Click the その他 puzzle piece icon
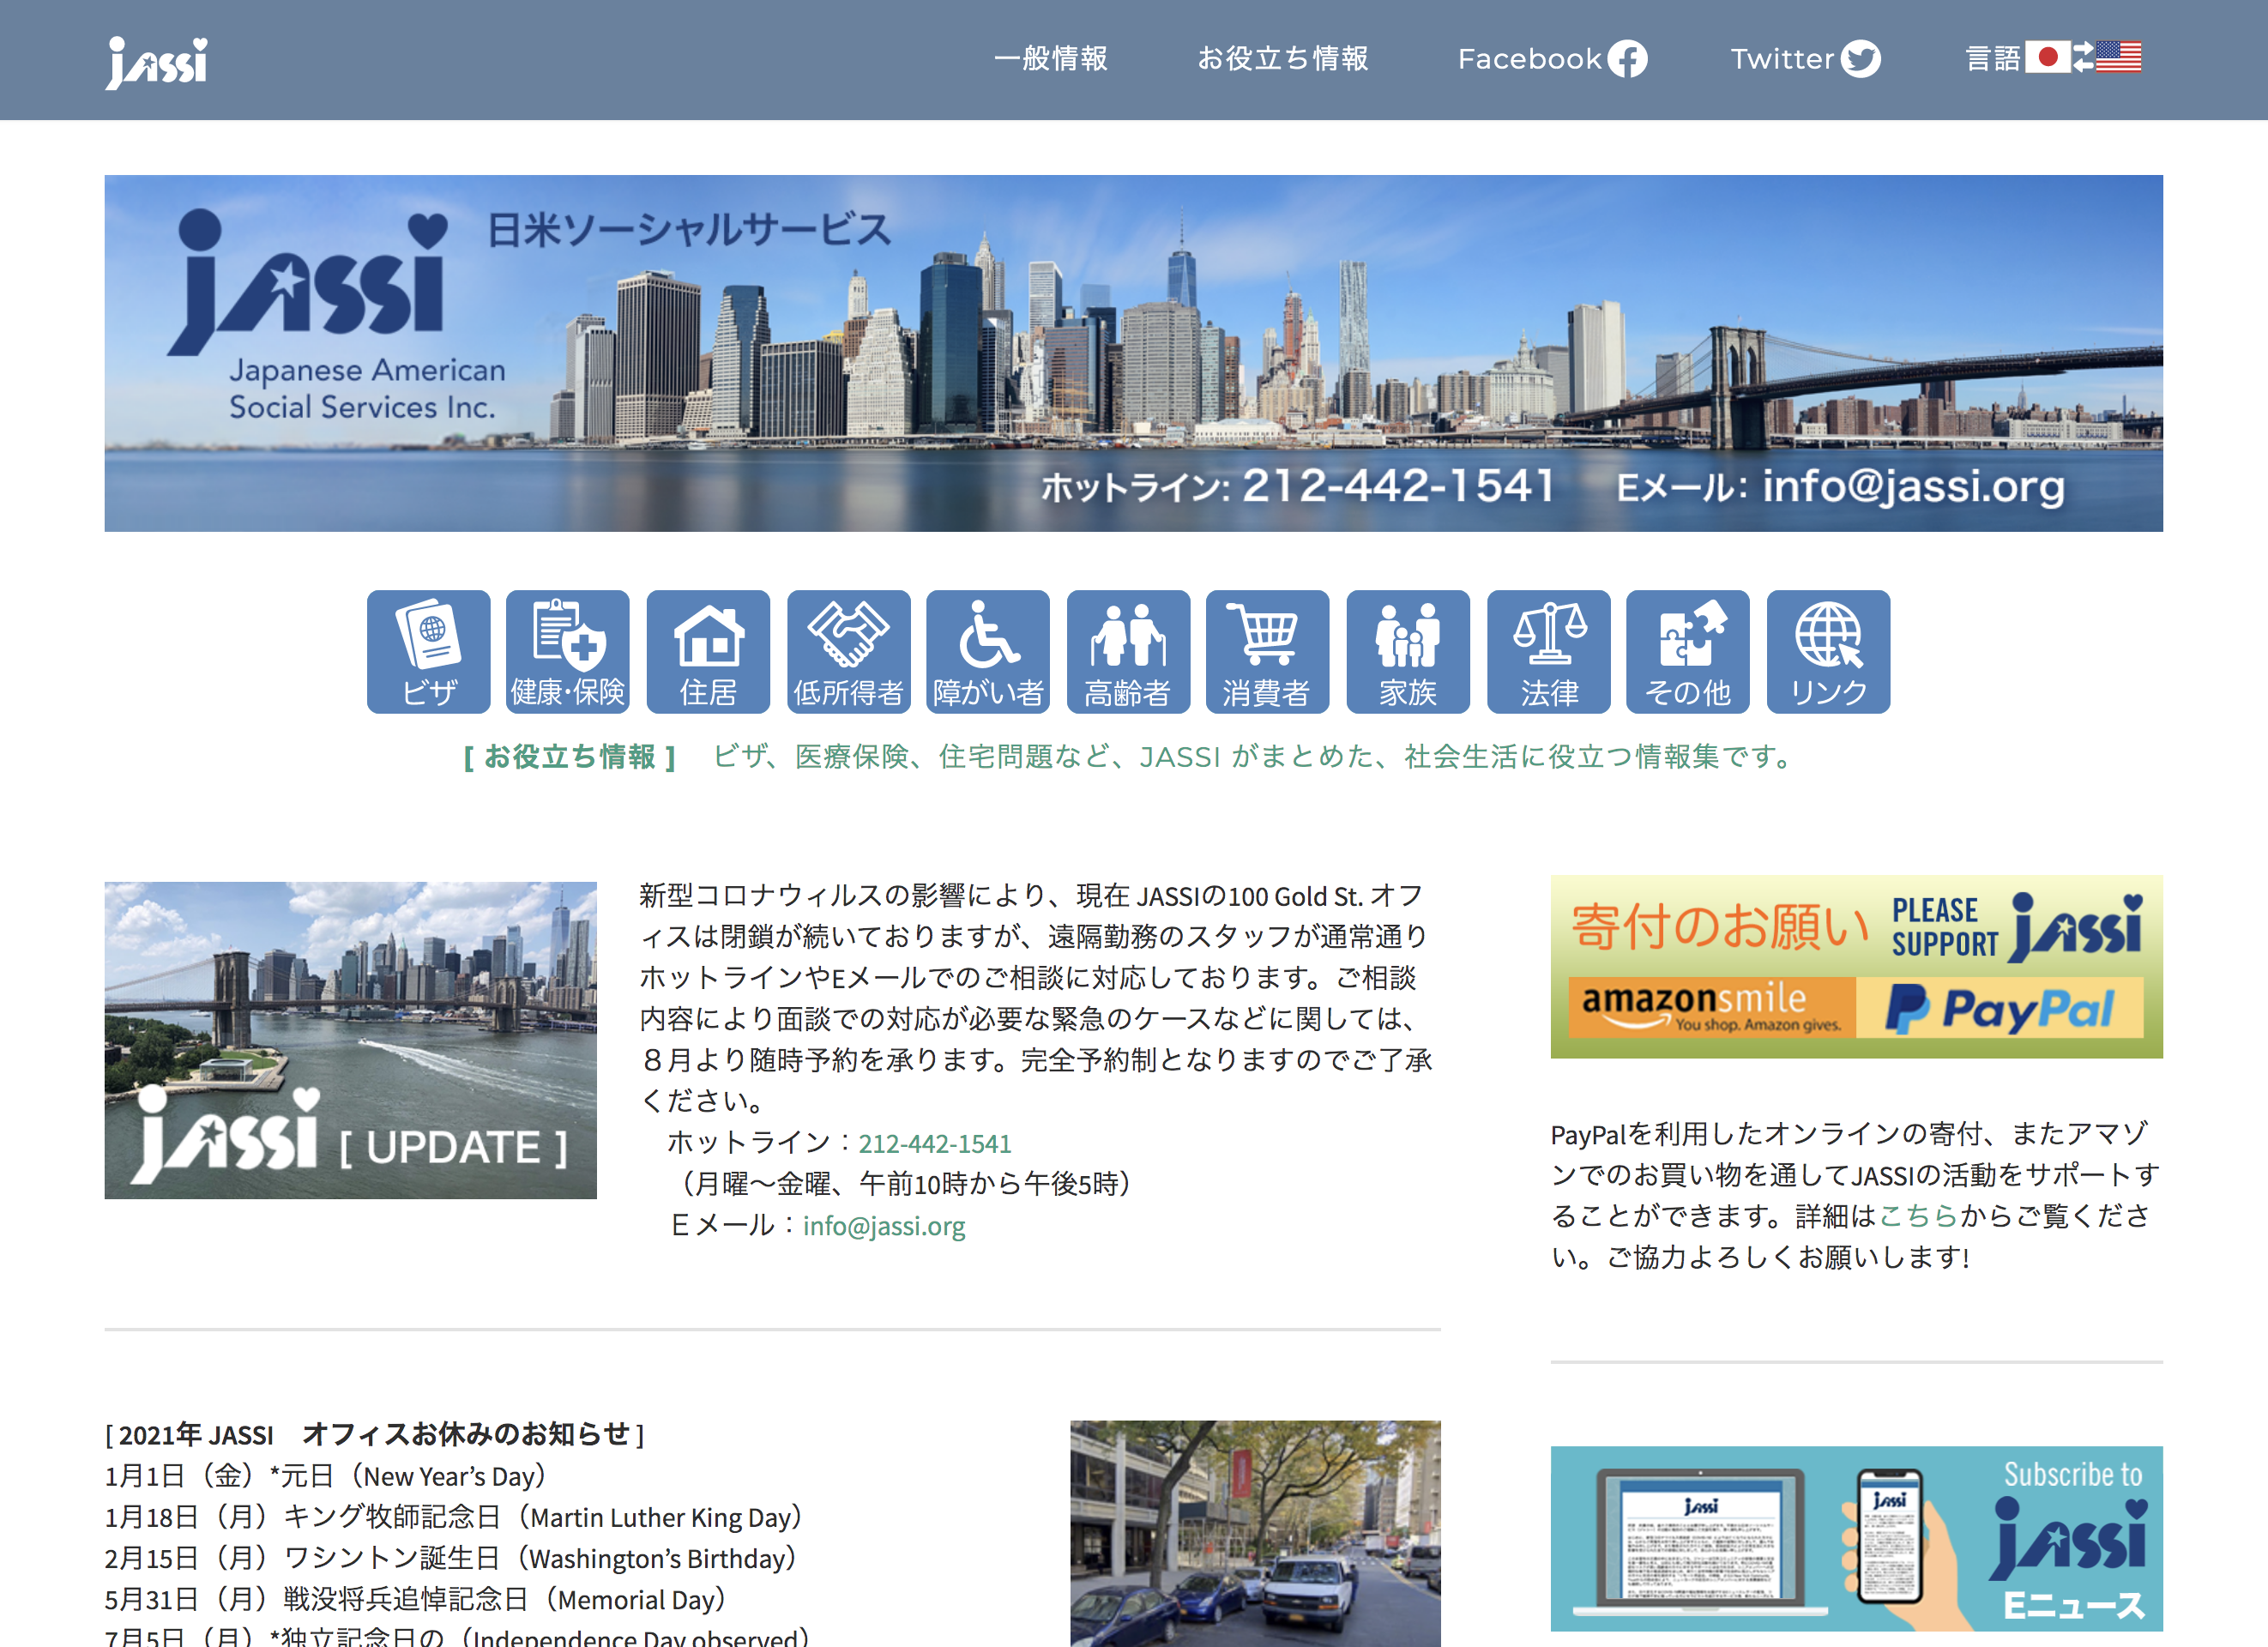This screenshot has width=2268, height=1647. (x=1688, y=651)
